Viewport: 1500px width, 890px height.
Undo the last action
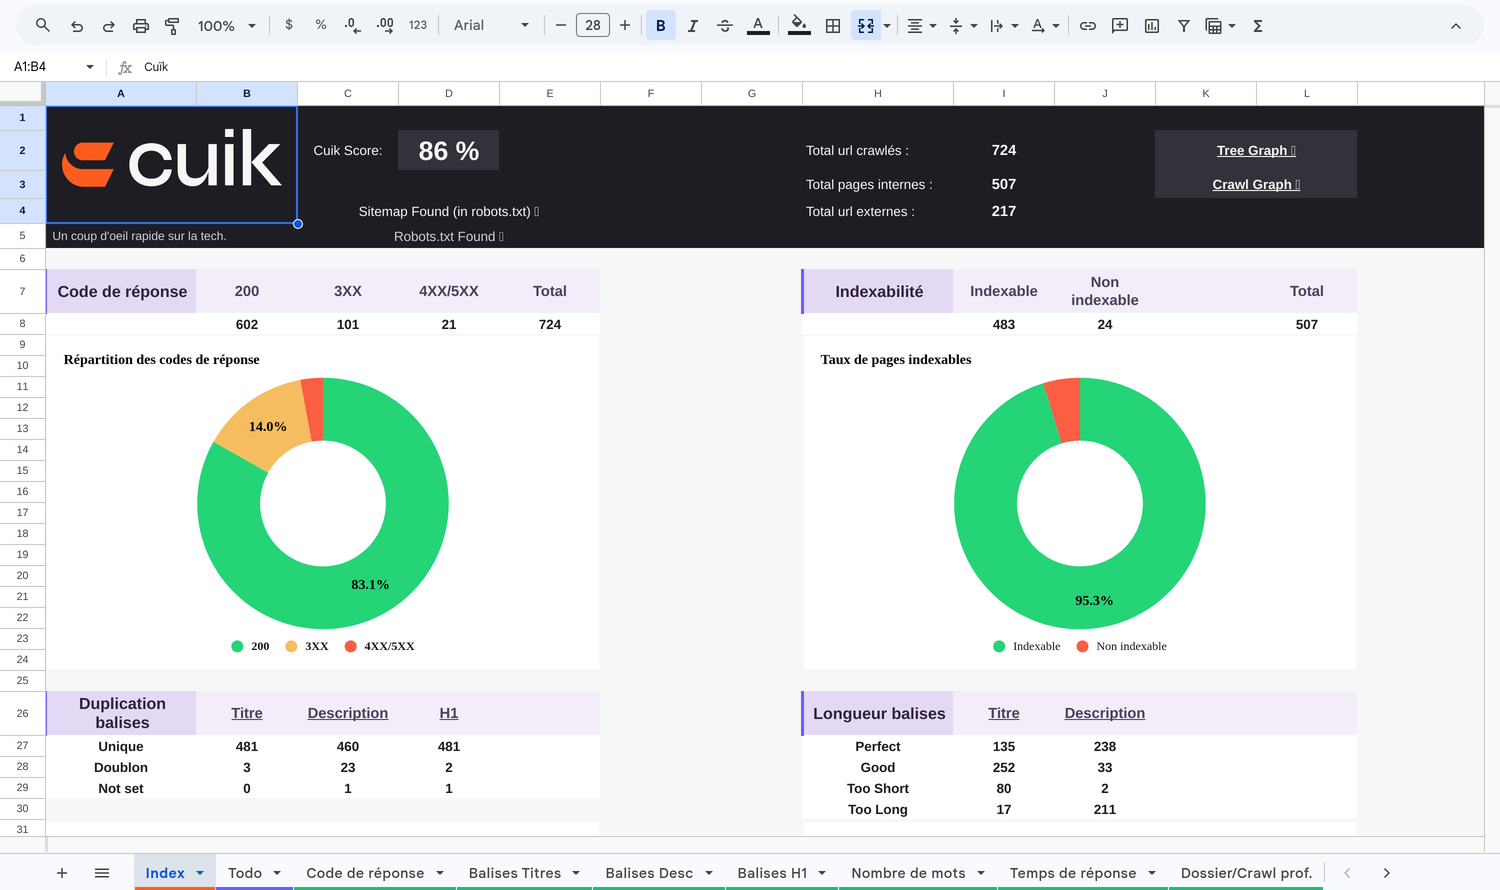pos(77,26)
